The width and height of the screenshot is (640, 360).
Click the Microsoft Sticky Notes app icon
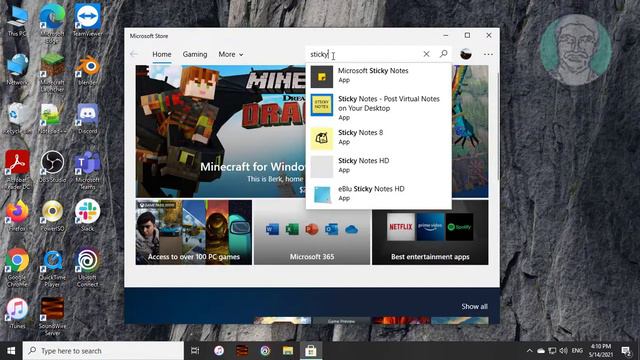point(322,77)
